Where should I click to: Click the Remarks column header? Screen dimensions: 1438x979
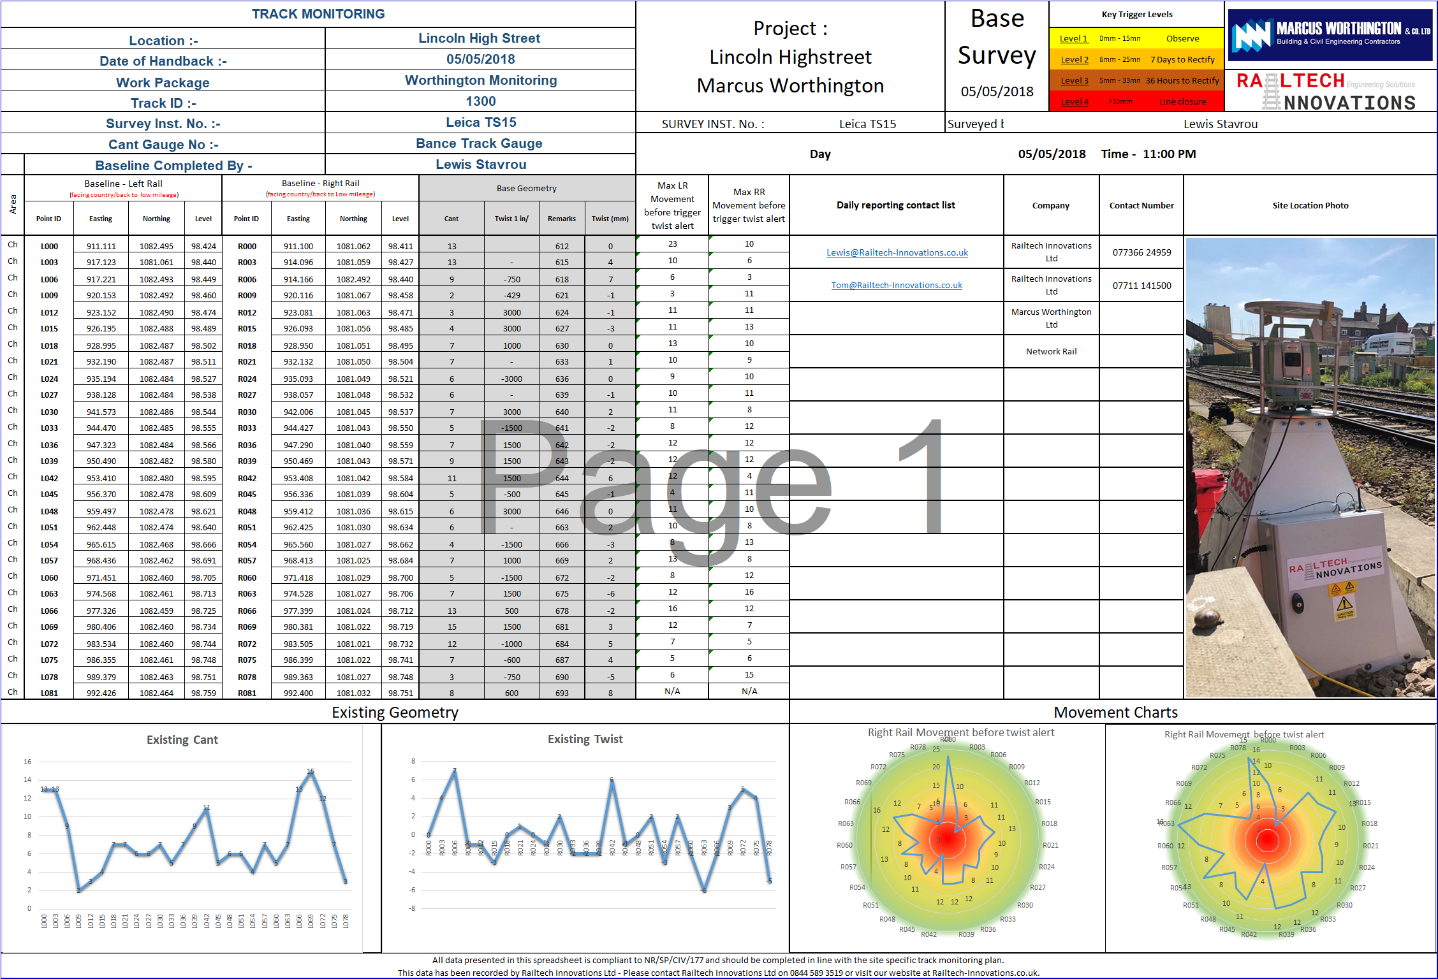(562, 218)
